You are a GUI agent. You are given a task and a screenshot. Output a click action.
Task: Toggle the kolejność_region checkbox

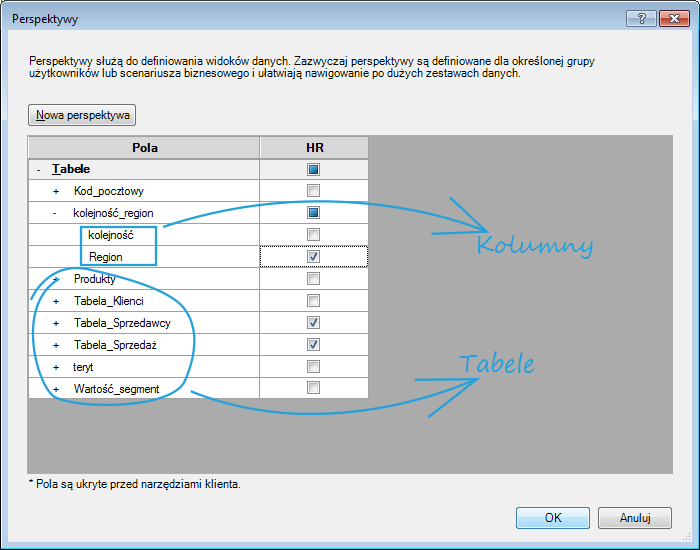[314, 213]
